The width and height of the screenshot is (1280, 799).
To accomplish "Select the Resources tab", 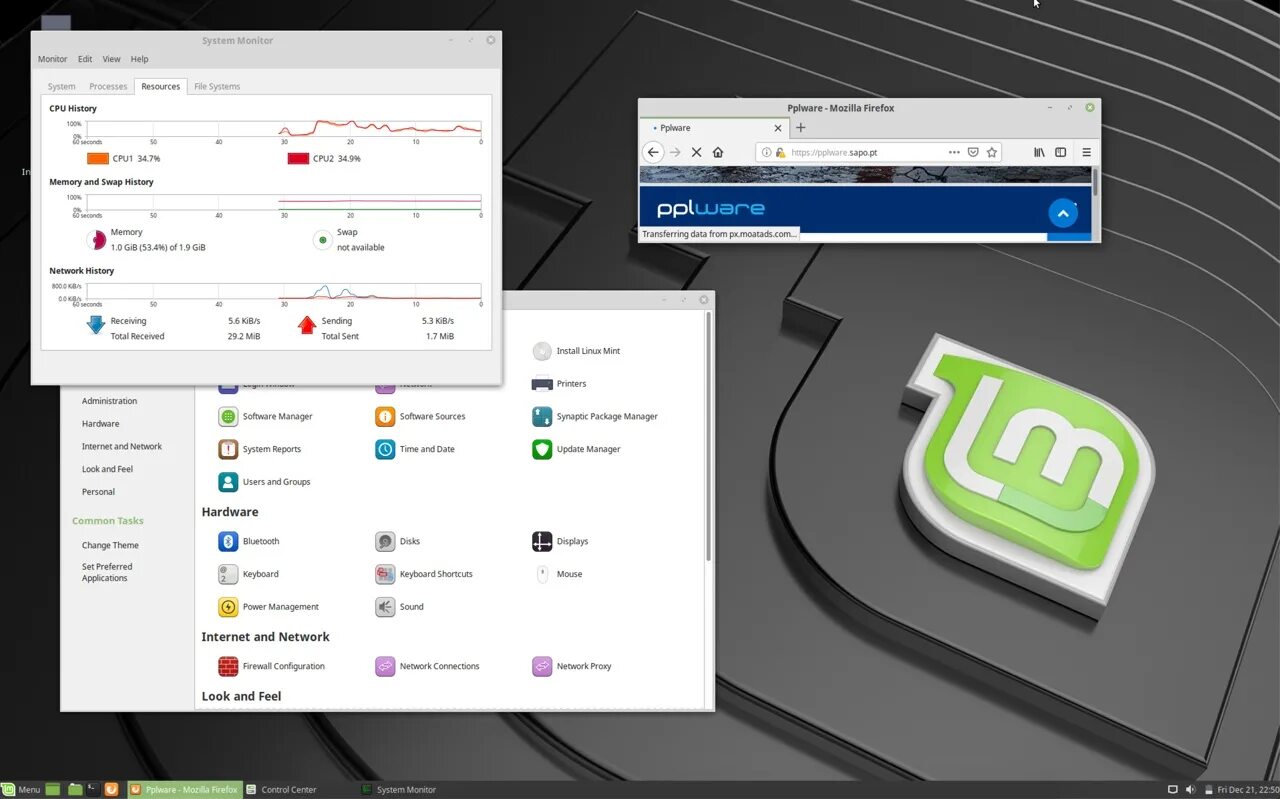I will click(x=160, y=86).
